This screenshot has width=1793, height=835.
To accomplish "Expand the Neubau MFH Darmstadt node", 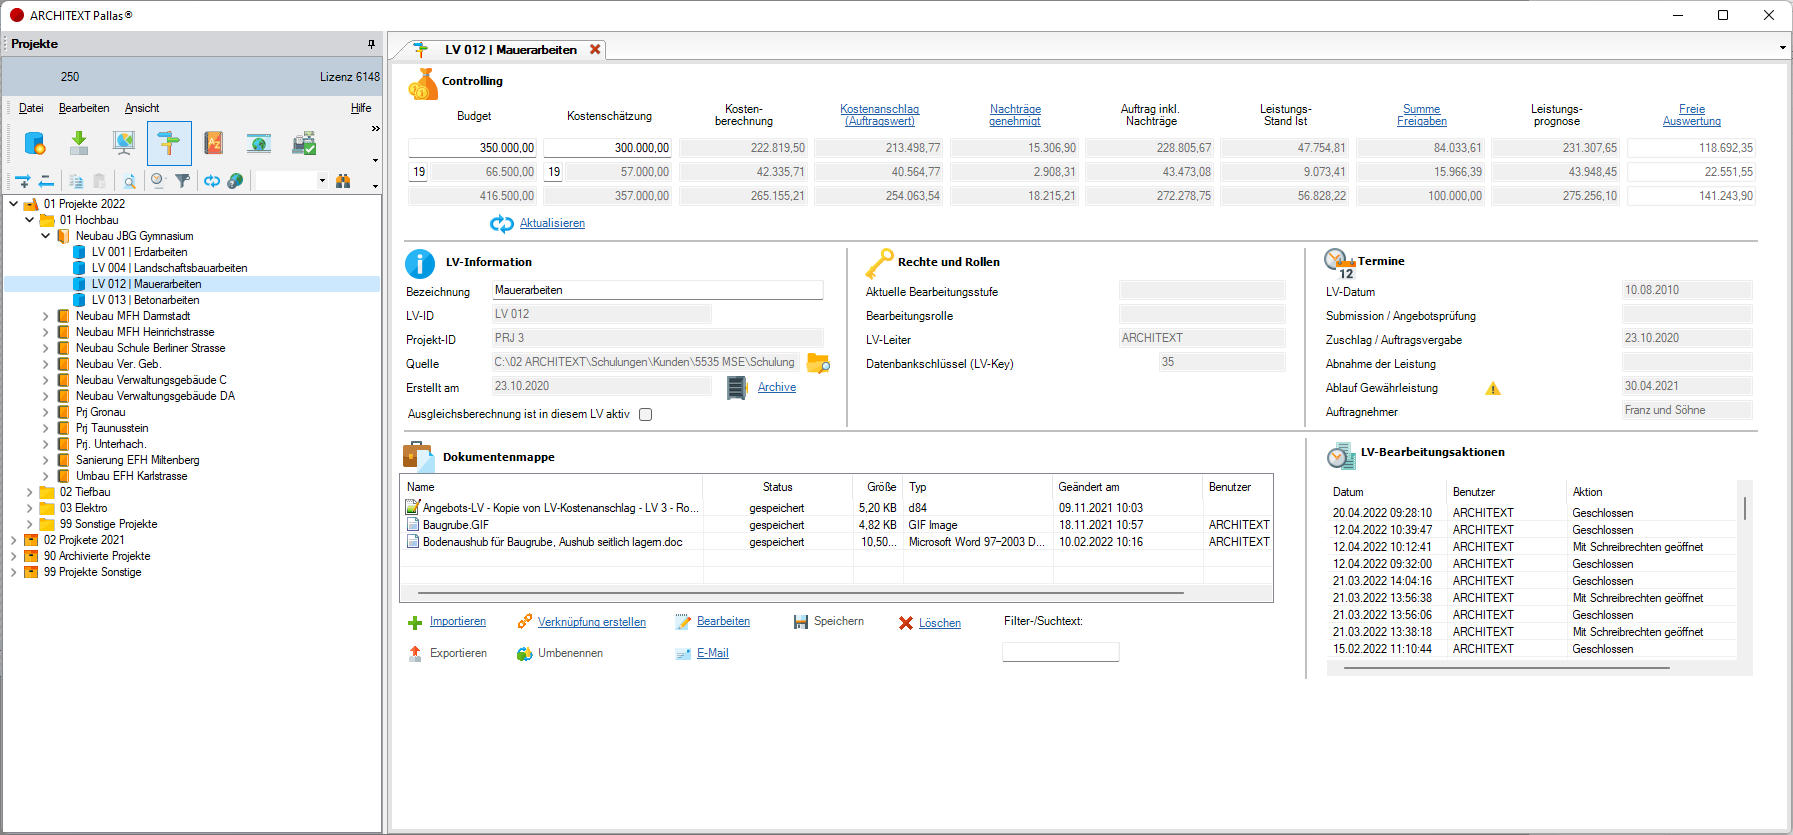I will point(45,316).
